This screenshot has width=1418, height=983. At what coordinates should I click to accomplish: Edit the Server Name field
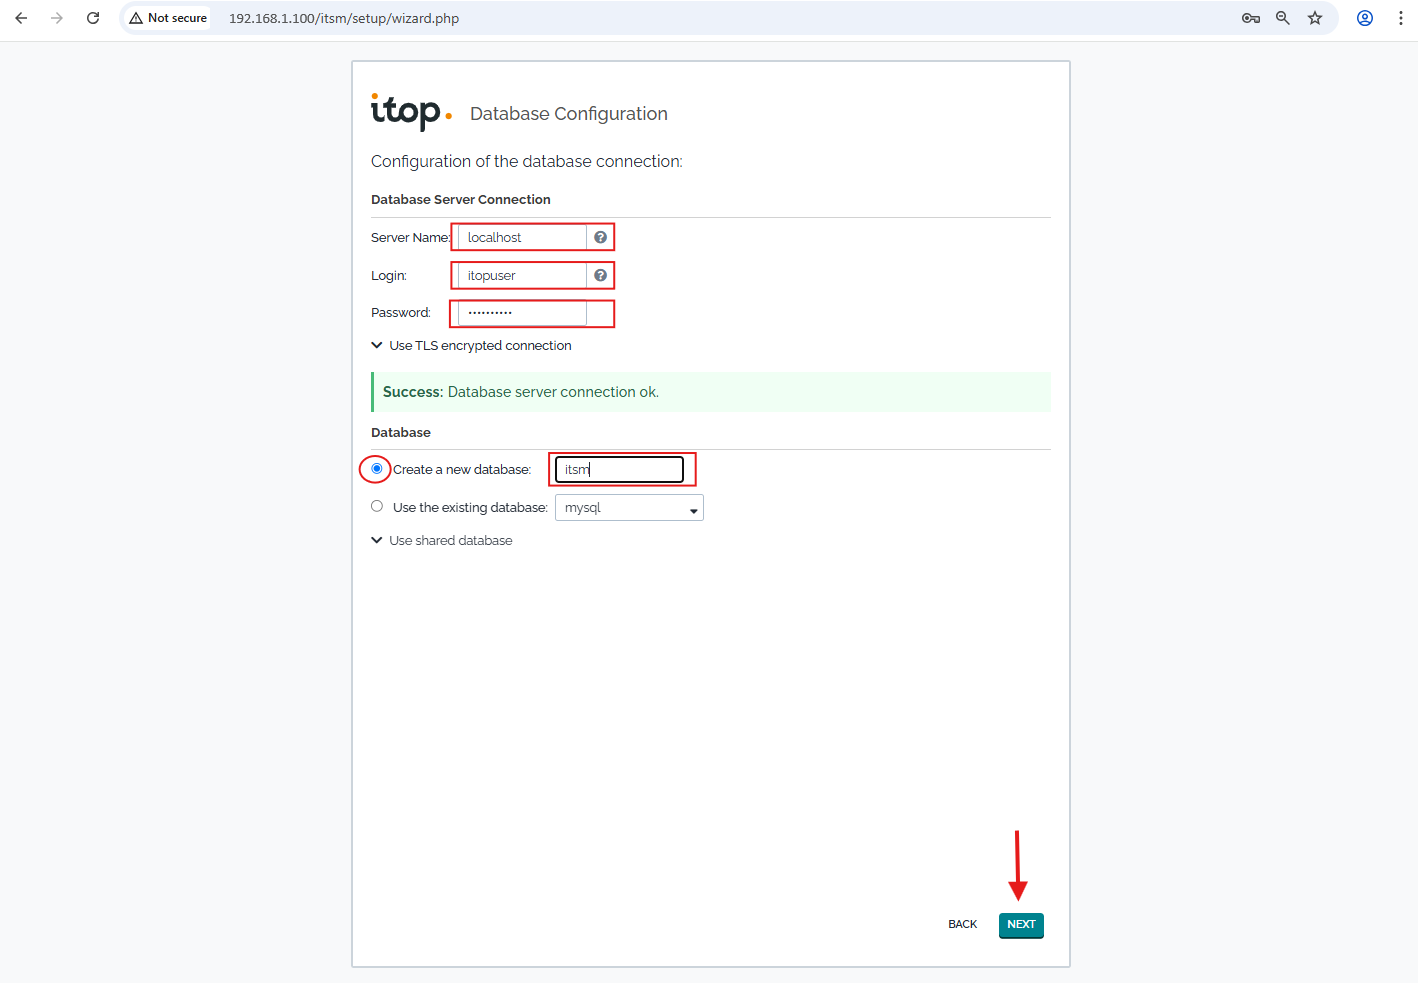[522, 237]
